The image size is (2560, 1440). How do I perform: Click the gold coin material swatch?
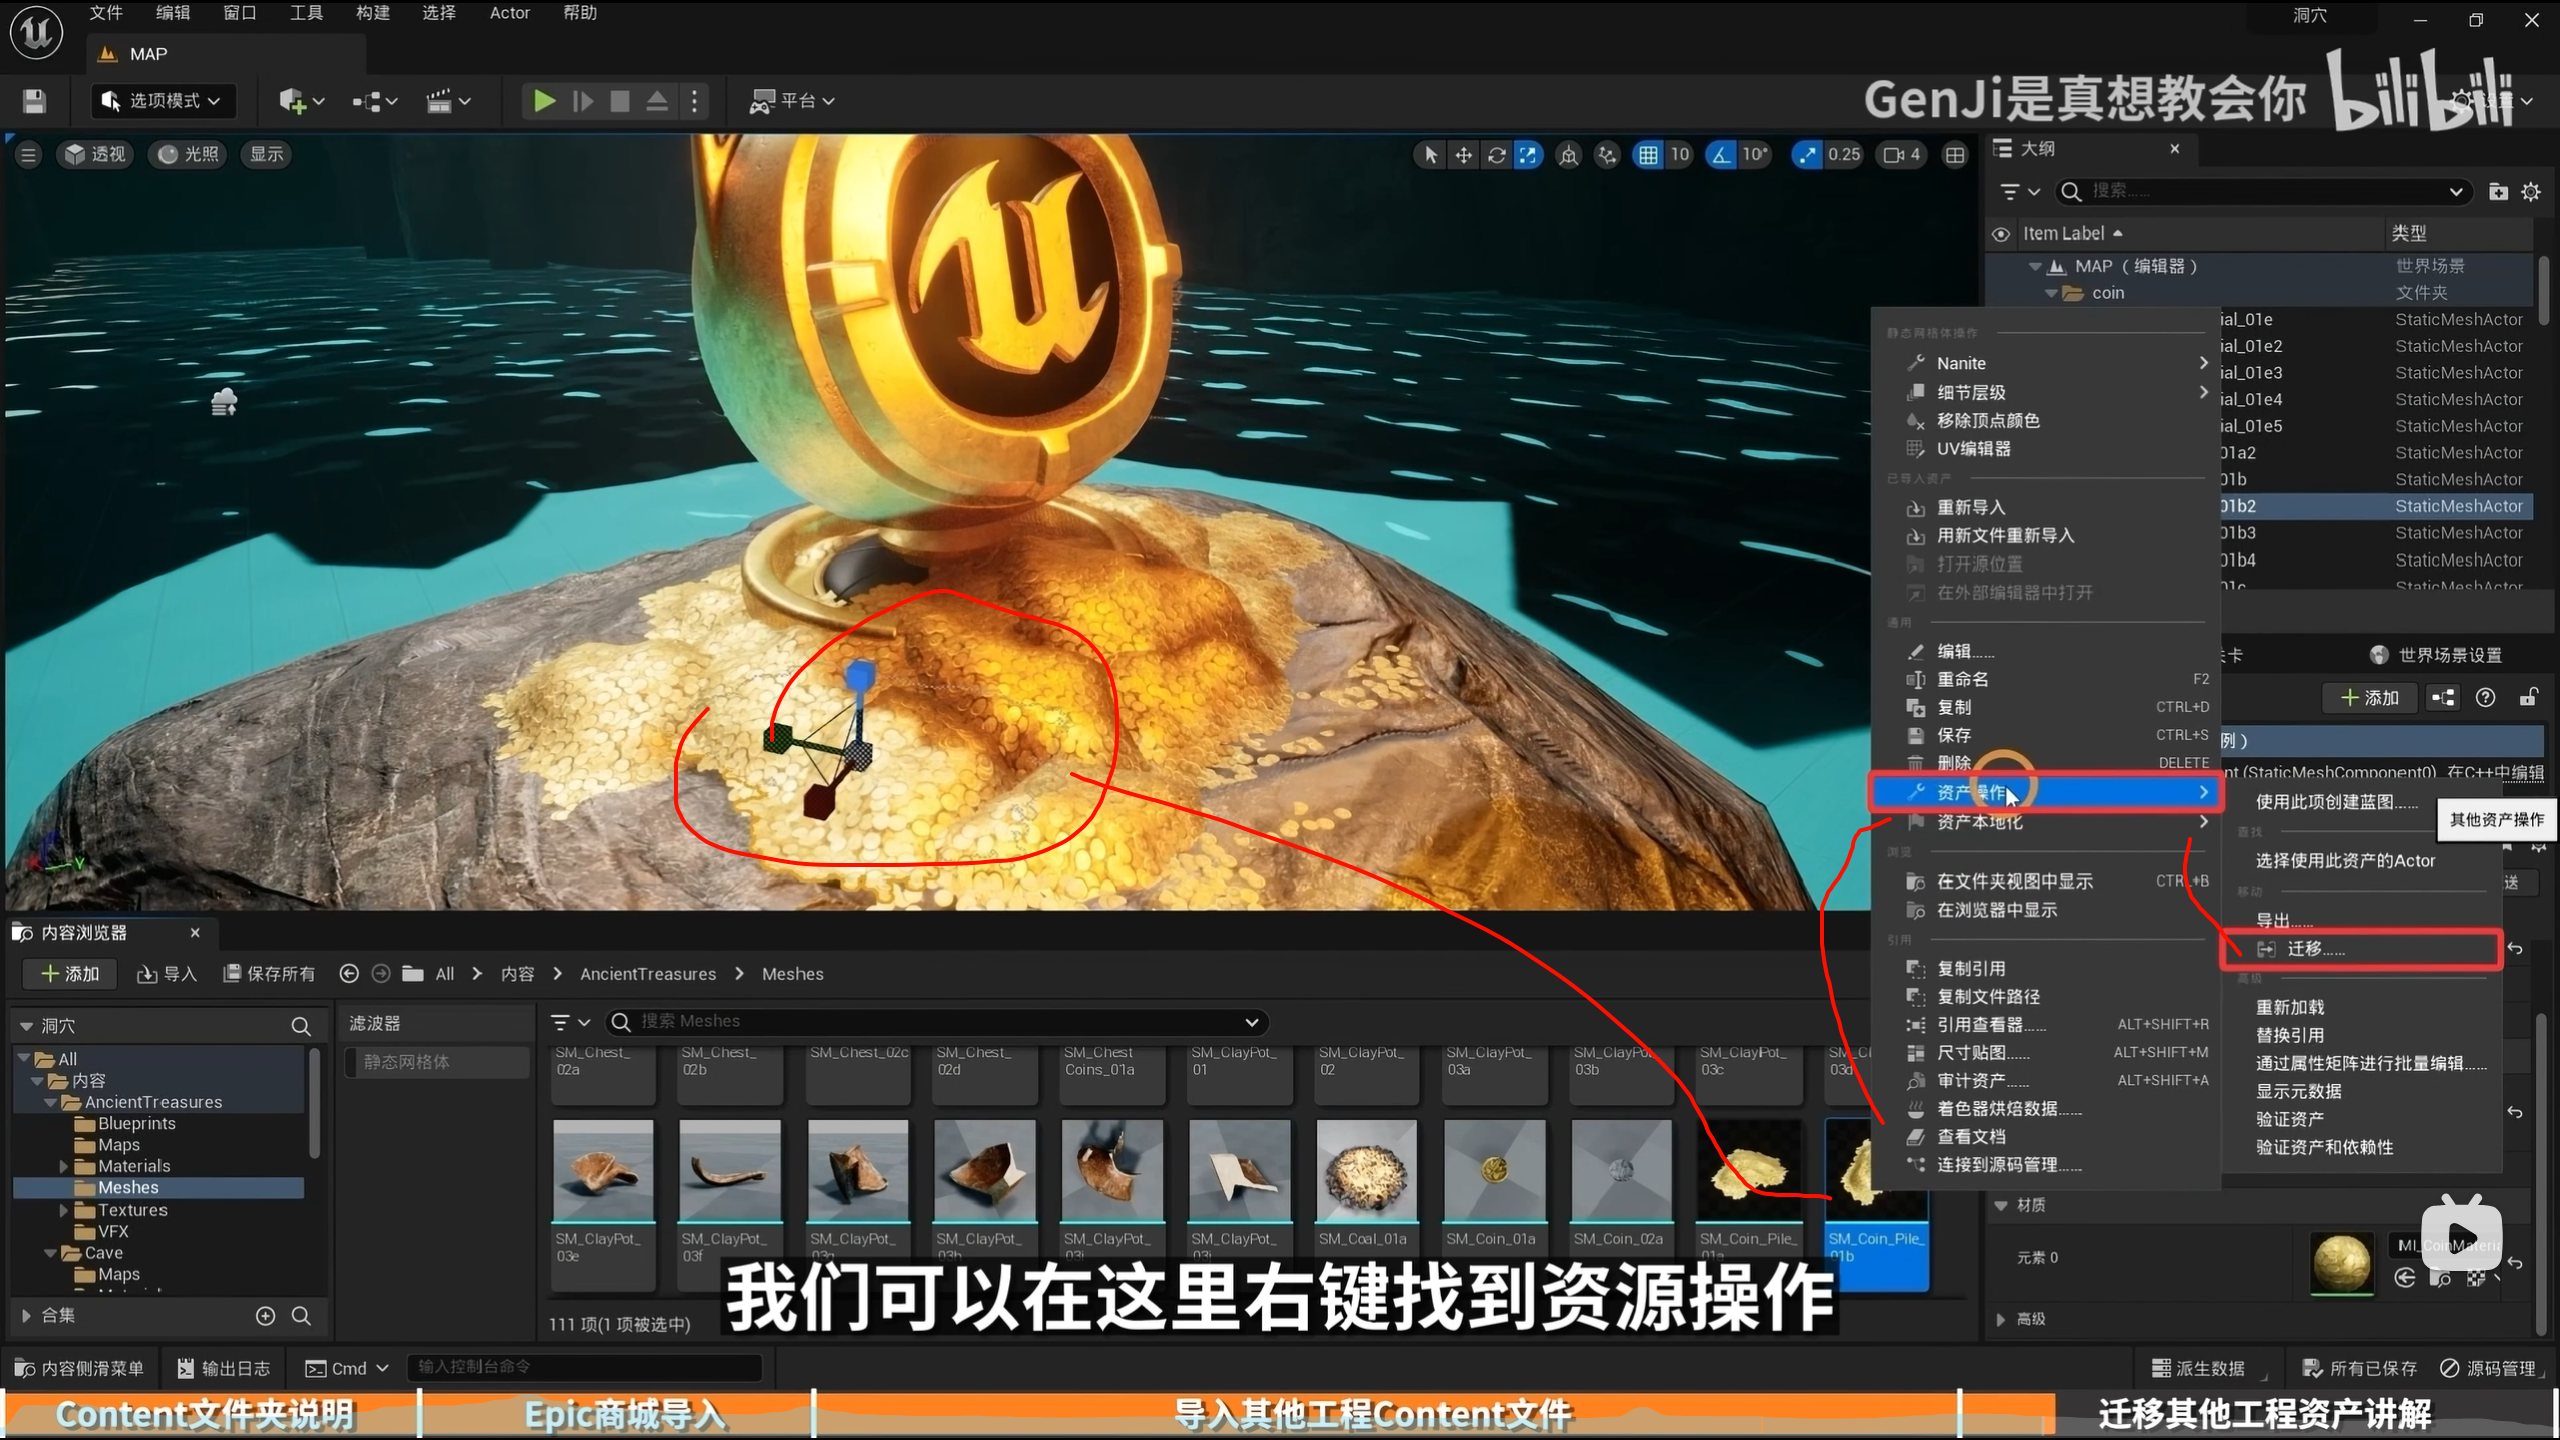click(x=2341, y=1263)
